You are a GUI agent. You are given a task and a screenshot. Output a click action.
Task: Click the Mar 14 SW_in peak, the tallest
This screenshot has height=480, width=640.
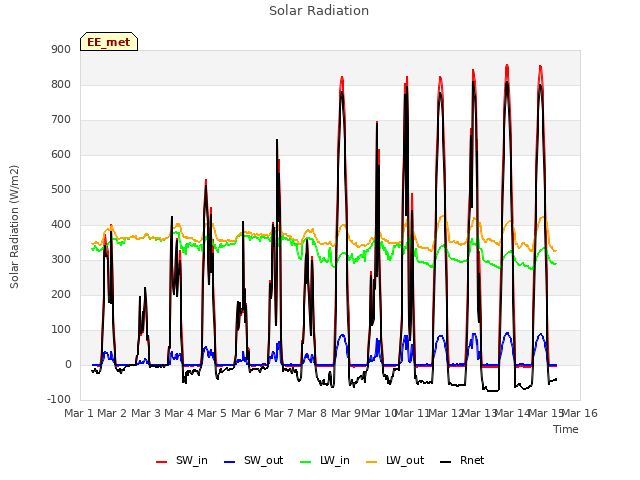coord(507,65)
